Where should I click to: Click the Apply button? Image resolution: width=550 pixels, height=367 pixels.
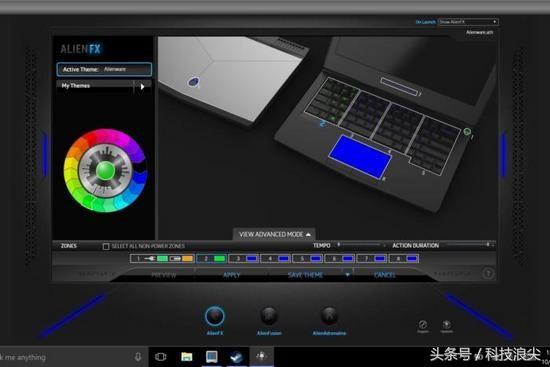click(232, 275)
